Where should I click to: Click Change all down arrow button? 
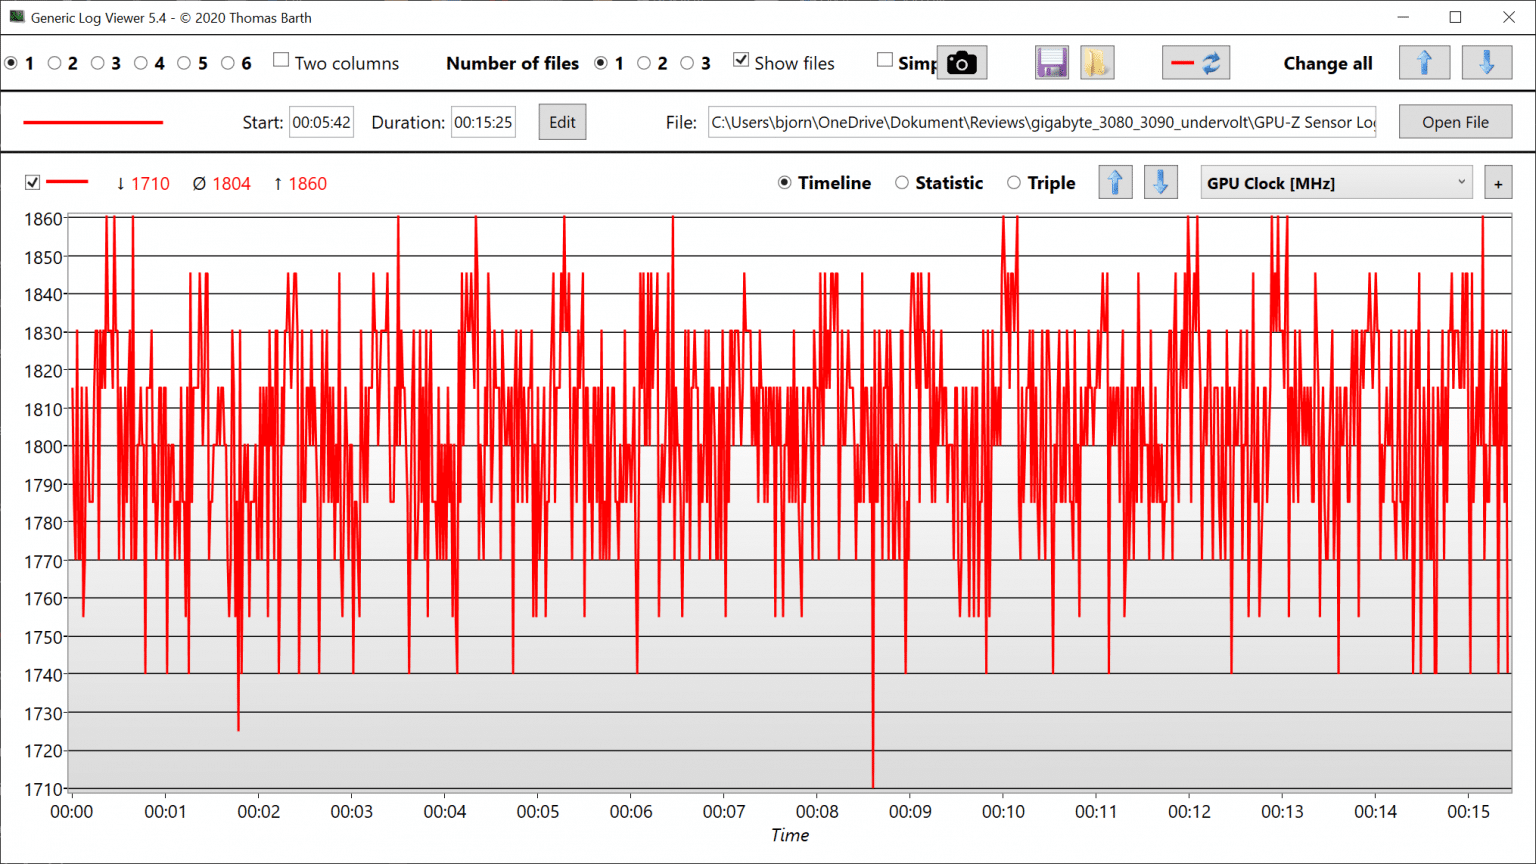pos(1486,63)
